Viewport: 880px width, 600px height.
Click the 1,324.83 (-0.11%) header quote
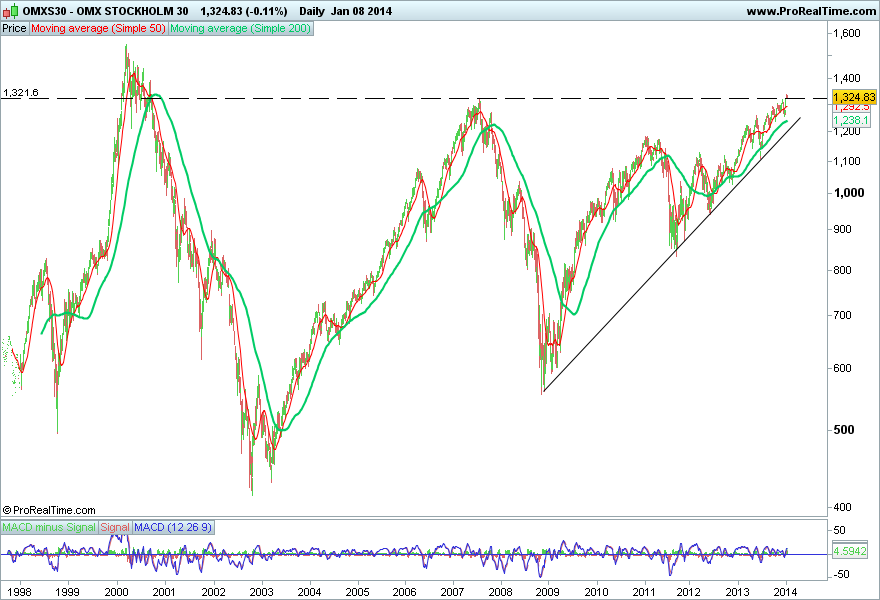pos(244,11)
